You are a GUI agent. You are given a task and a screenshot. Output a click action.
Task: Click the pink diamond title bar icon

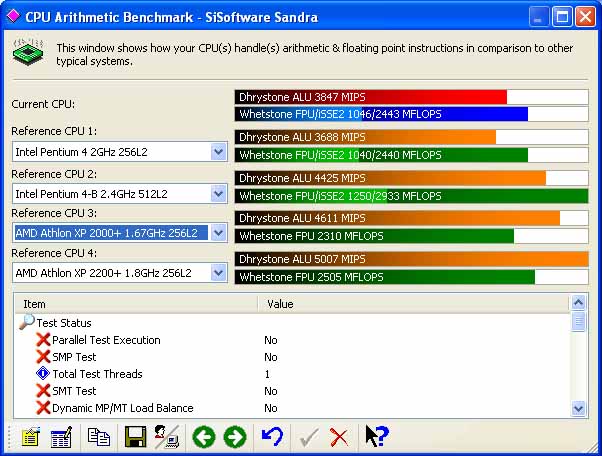tap(13, 16)
